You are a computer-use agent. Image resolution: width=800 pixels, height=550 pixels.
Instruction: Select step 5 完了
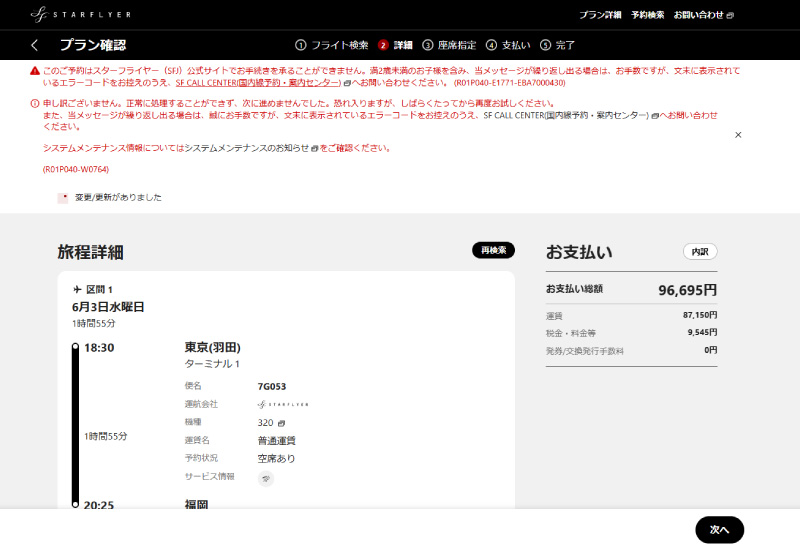click(558, 45)
